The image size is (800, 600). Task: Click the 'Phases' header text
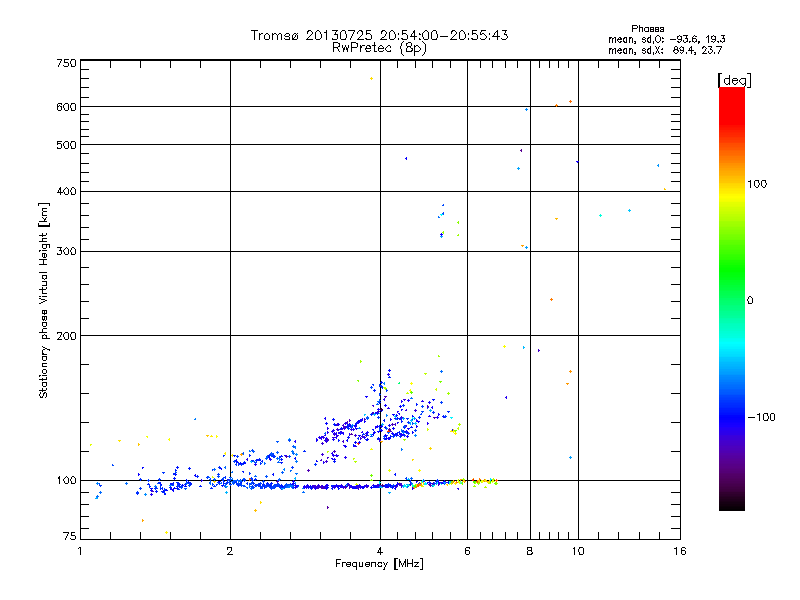click(647, 29)
